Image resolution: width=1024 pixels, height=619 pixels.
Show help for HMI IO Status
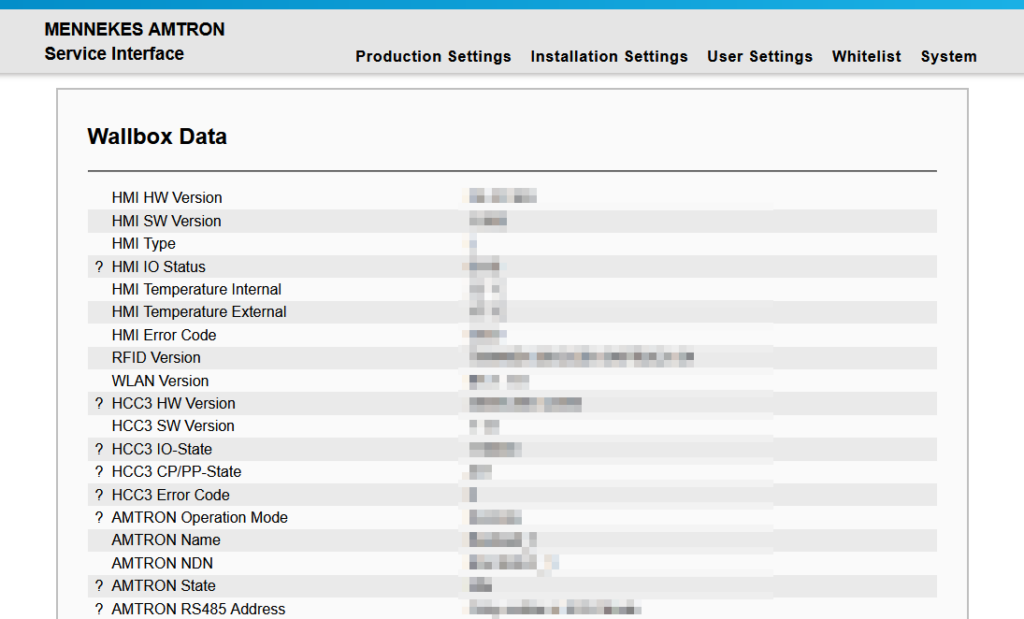click(x=99, y=266)
